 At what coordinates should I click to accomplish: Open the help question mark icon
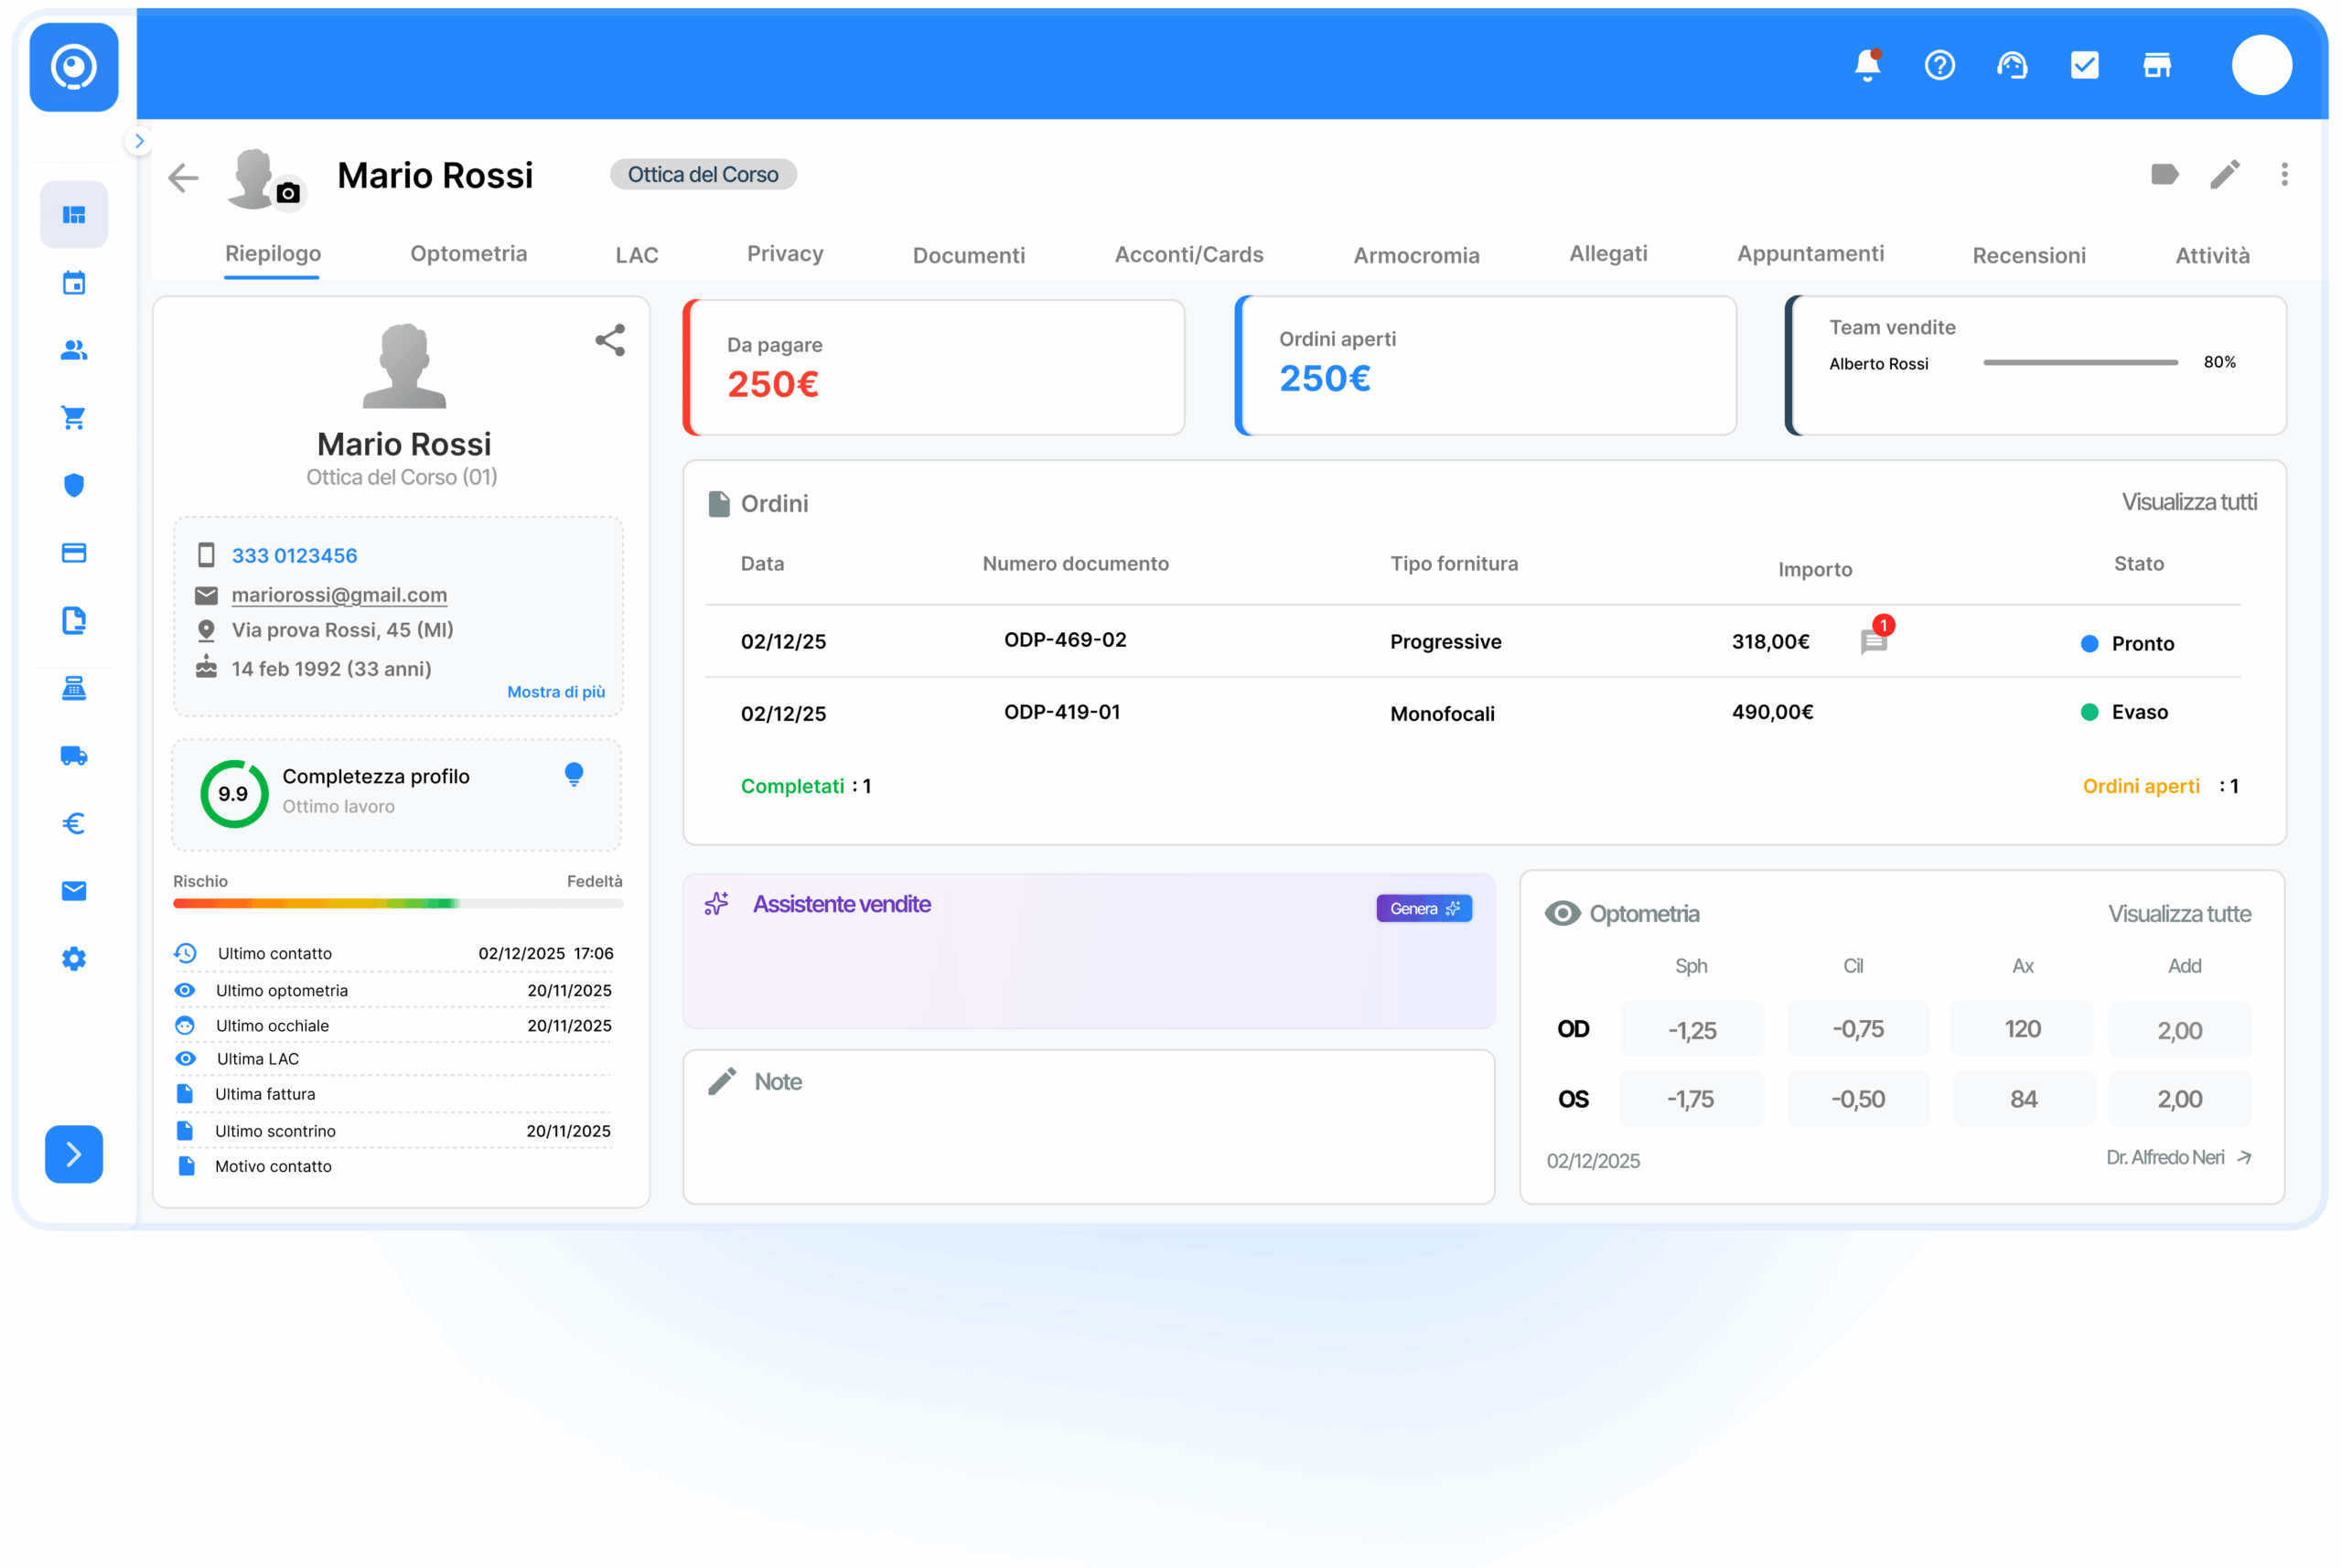coord(1939,66)
